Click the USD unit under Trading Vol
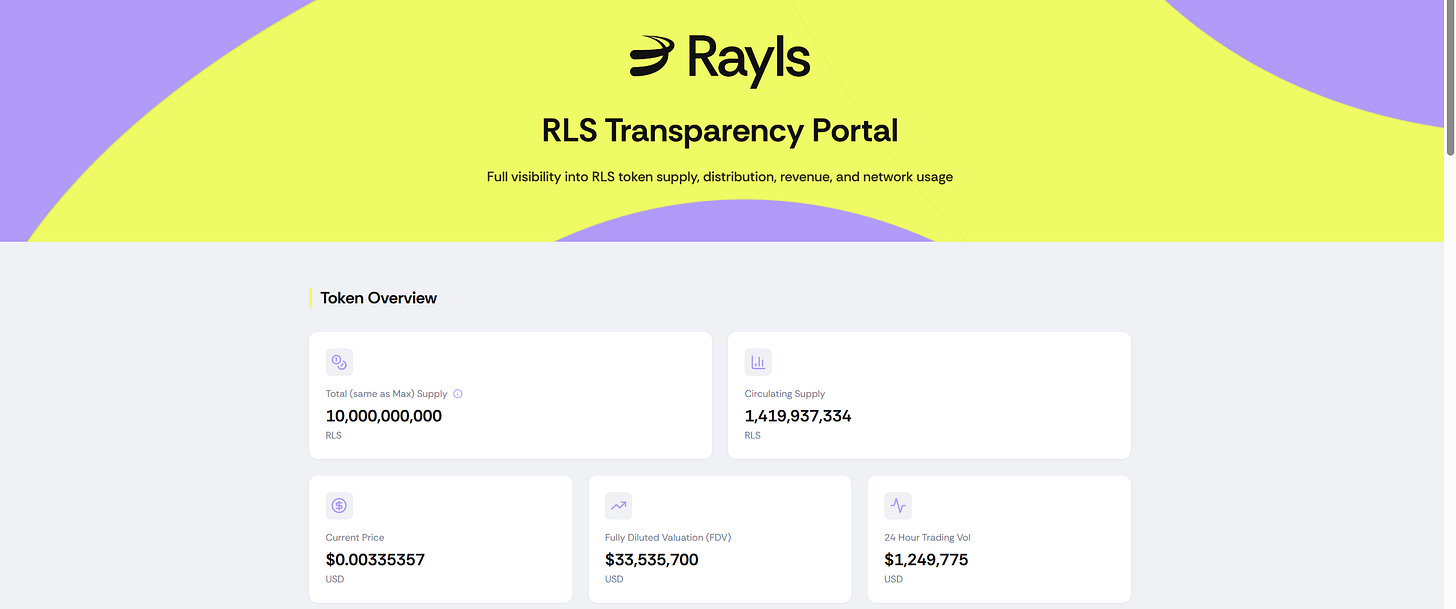Image resolution: width=1456 pixels, height=609 pixels. click(893, 580)
